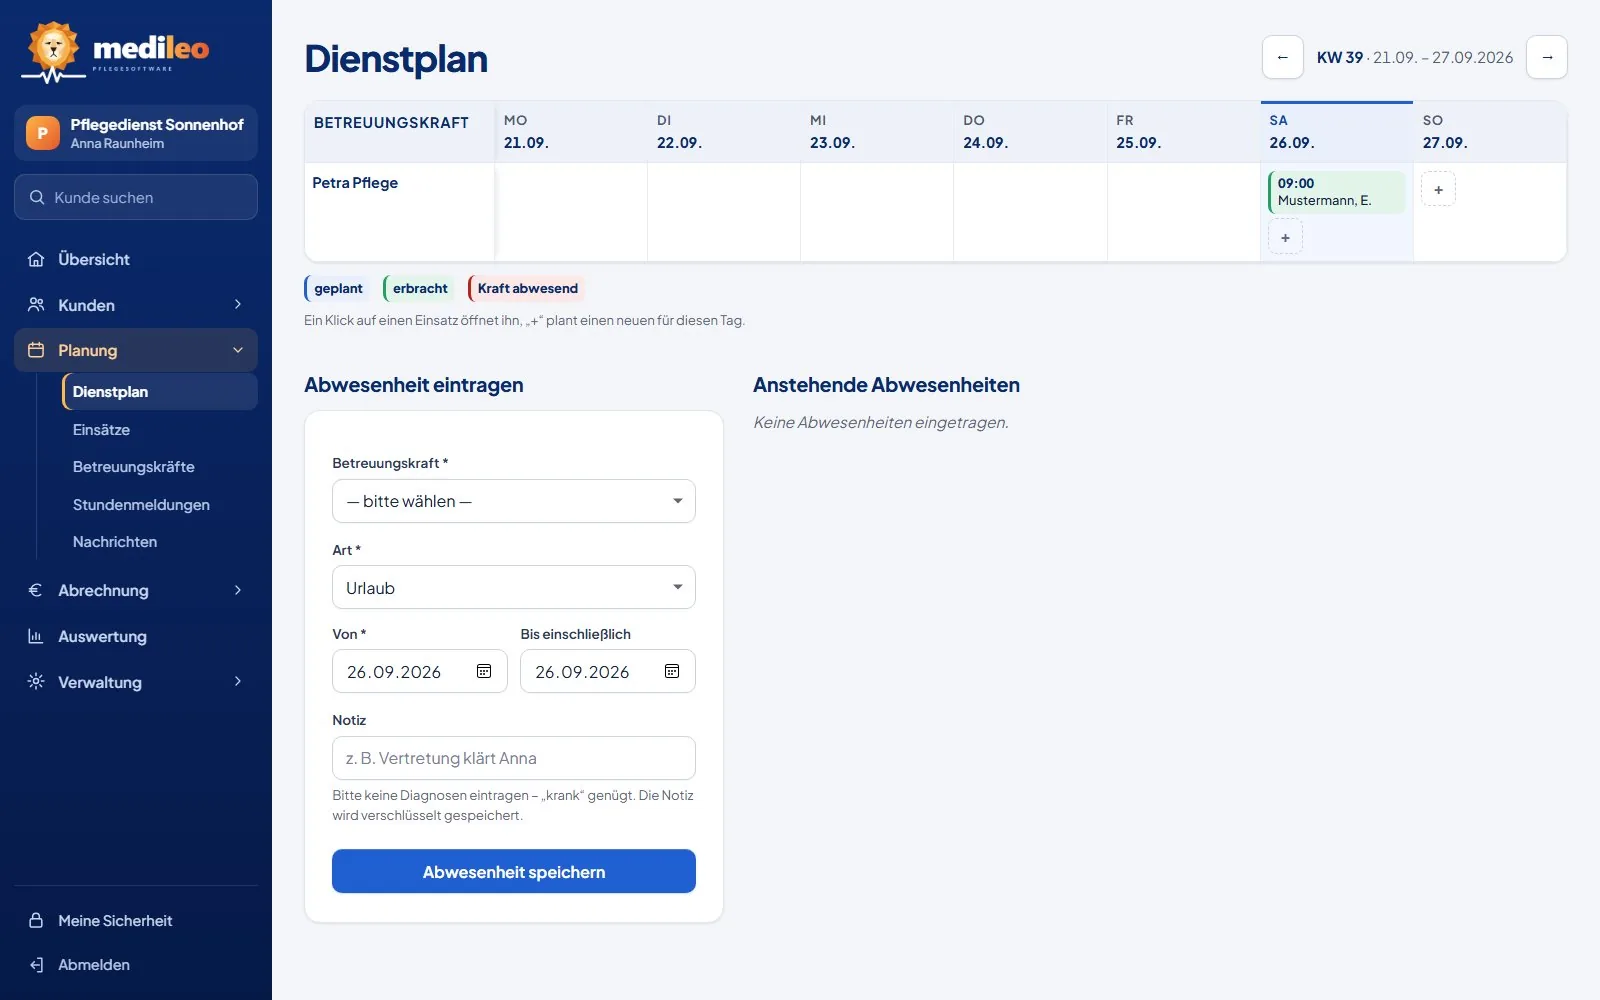Click the gear icon beside Verwaltung
This screenshot has width=1600, height=1000.
(x=36, y=682)
